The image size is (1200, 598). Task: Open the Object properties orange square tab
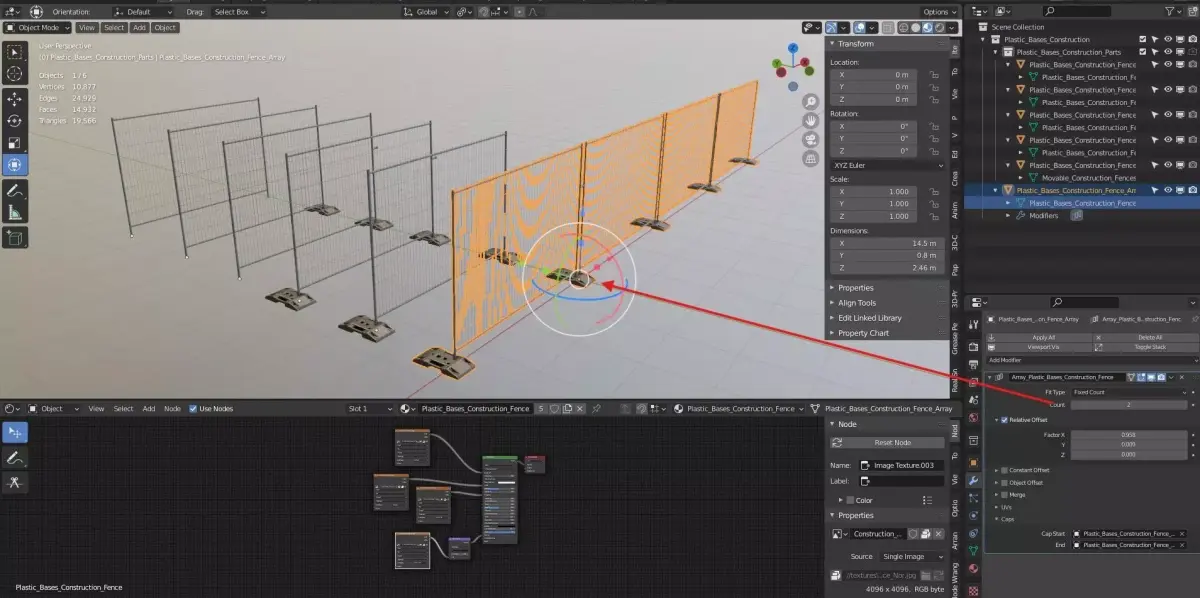click(x=973, y=463)
